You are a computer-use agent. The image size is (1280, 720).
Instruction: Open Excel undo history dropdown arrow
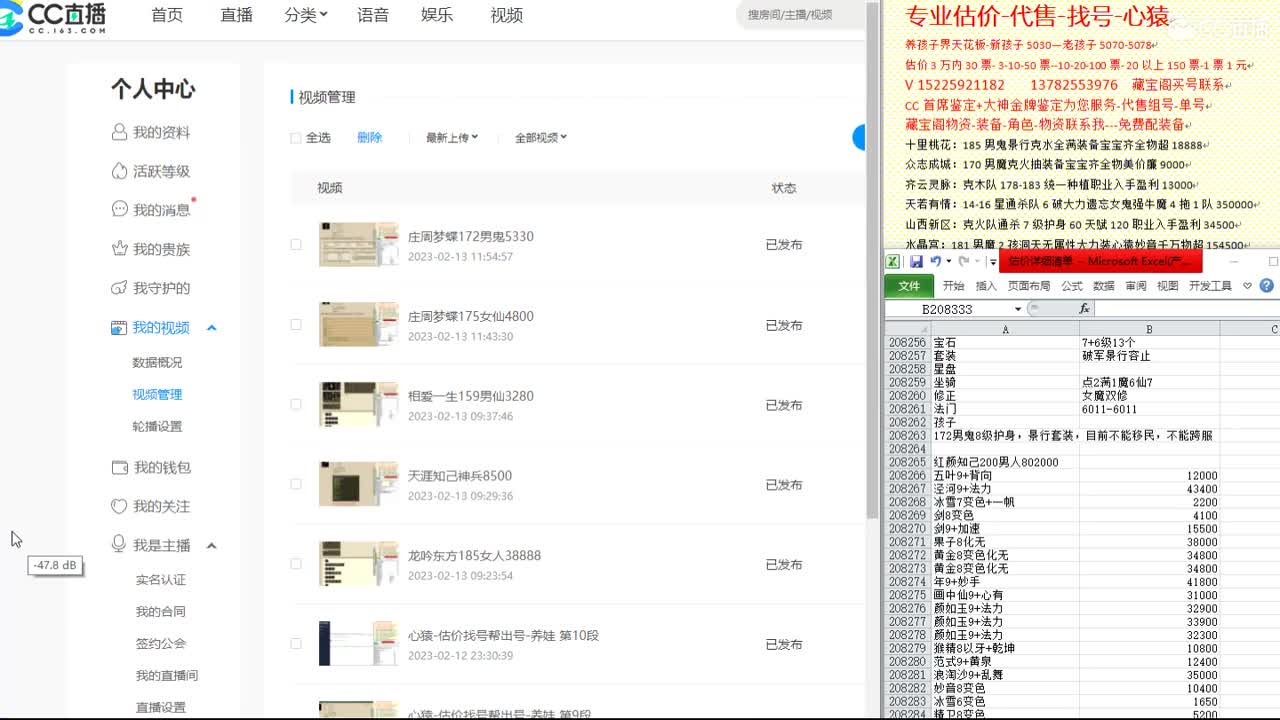(947, 262)
